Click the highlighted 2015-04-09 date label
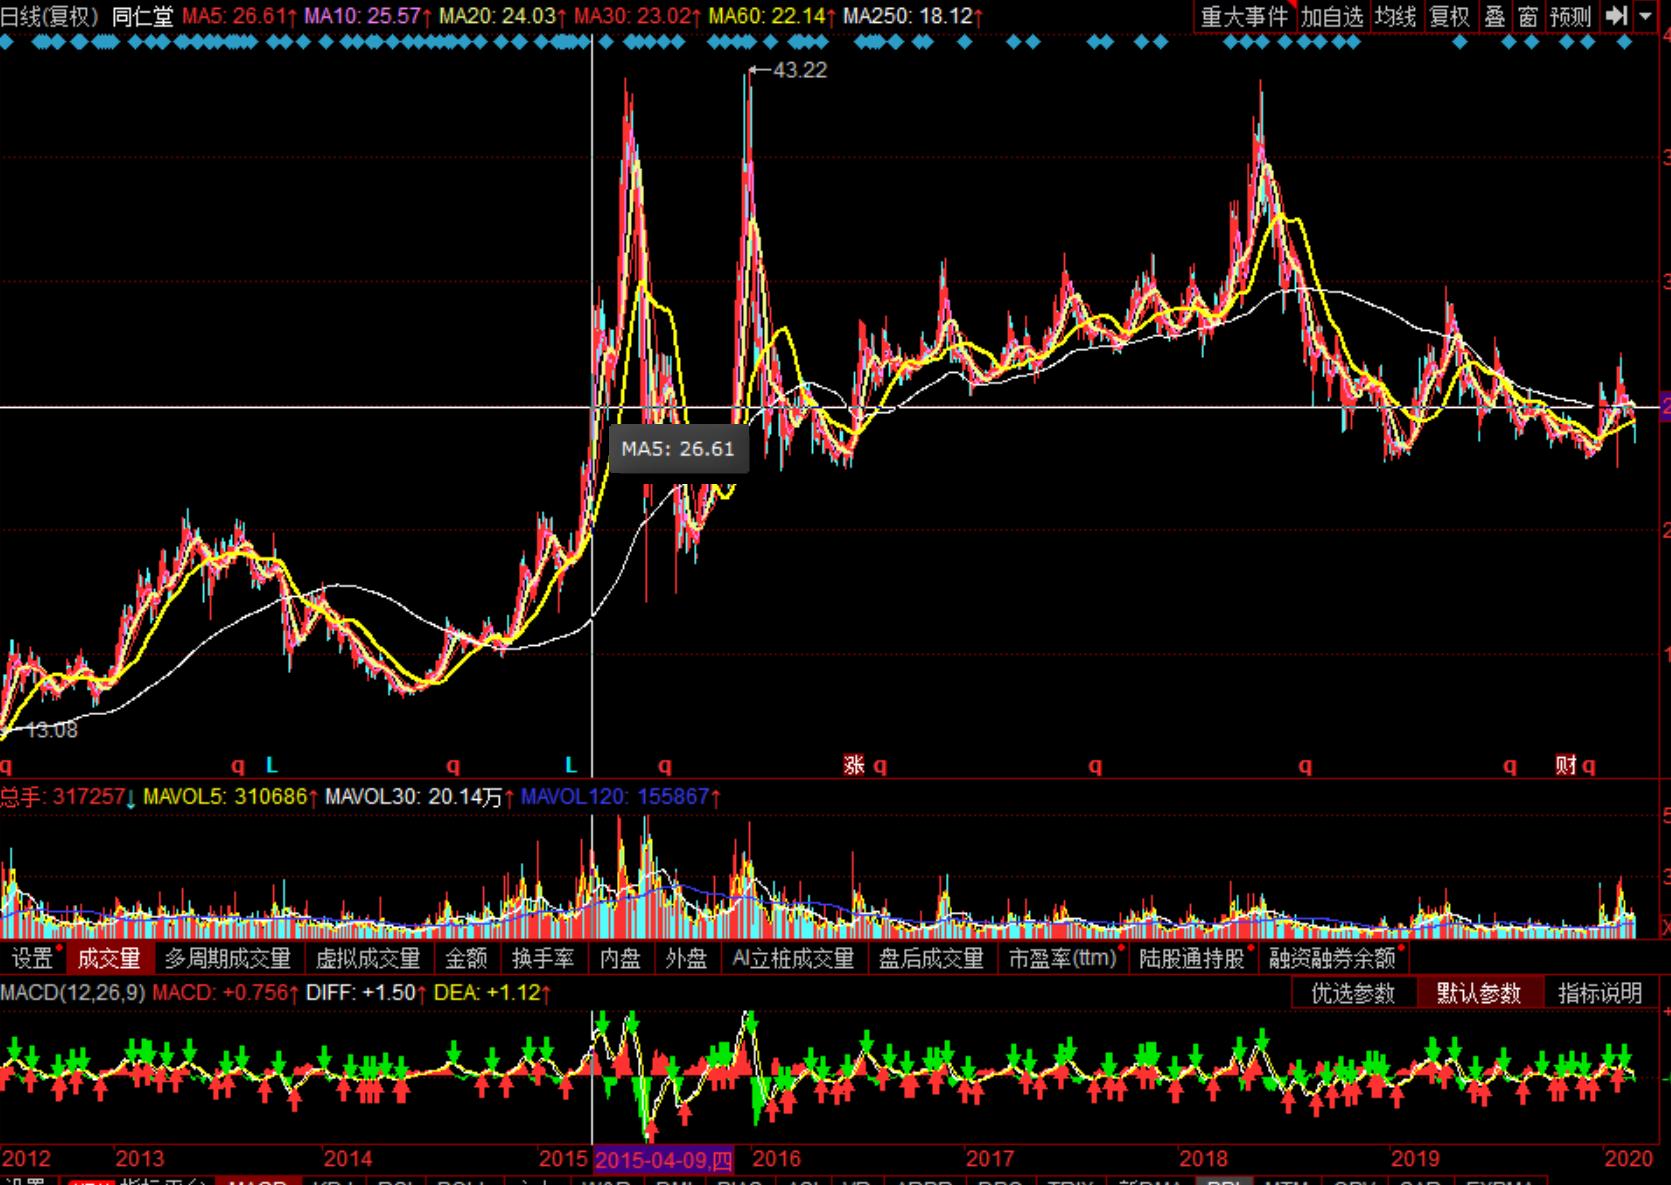1671x1185 pixels. (664, 1159)
